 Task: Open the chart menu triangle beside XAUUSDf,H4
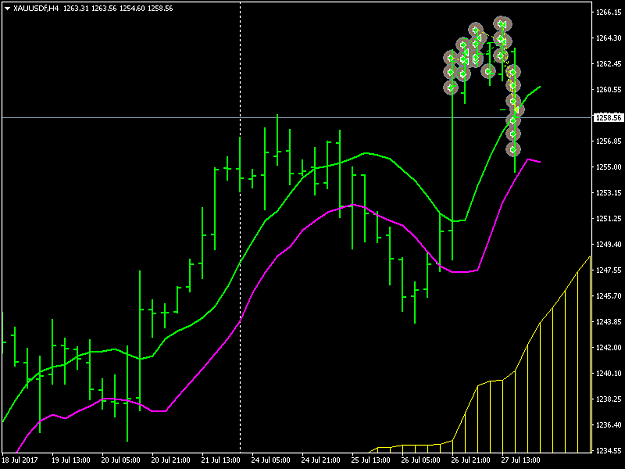tap(8, 8)
